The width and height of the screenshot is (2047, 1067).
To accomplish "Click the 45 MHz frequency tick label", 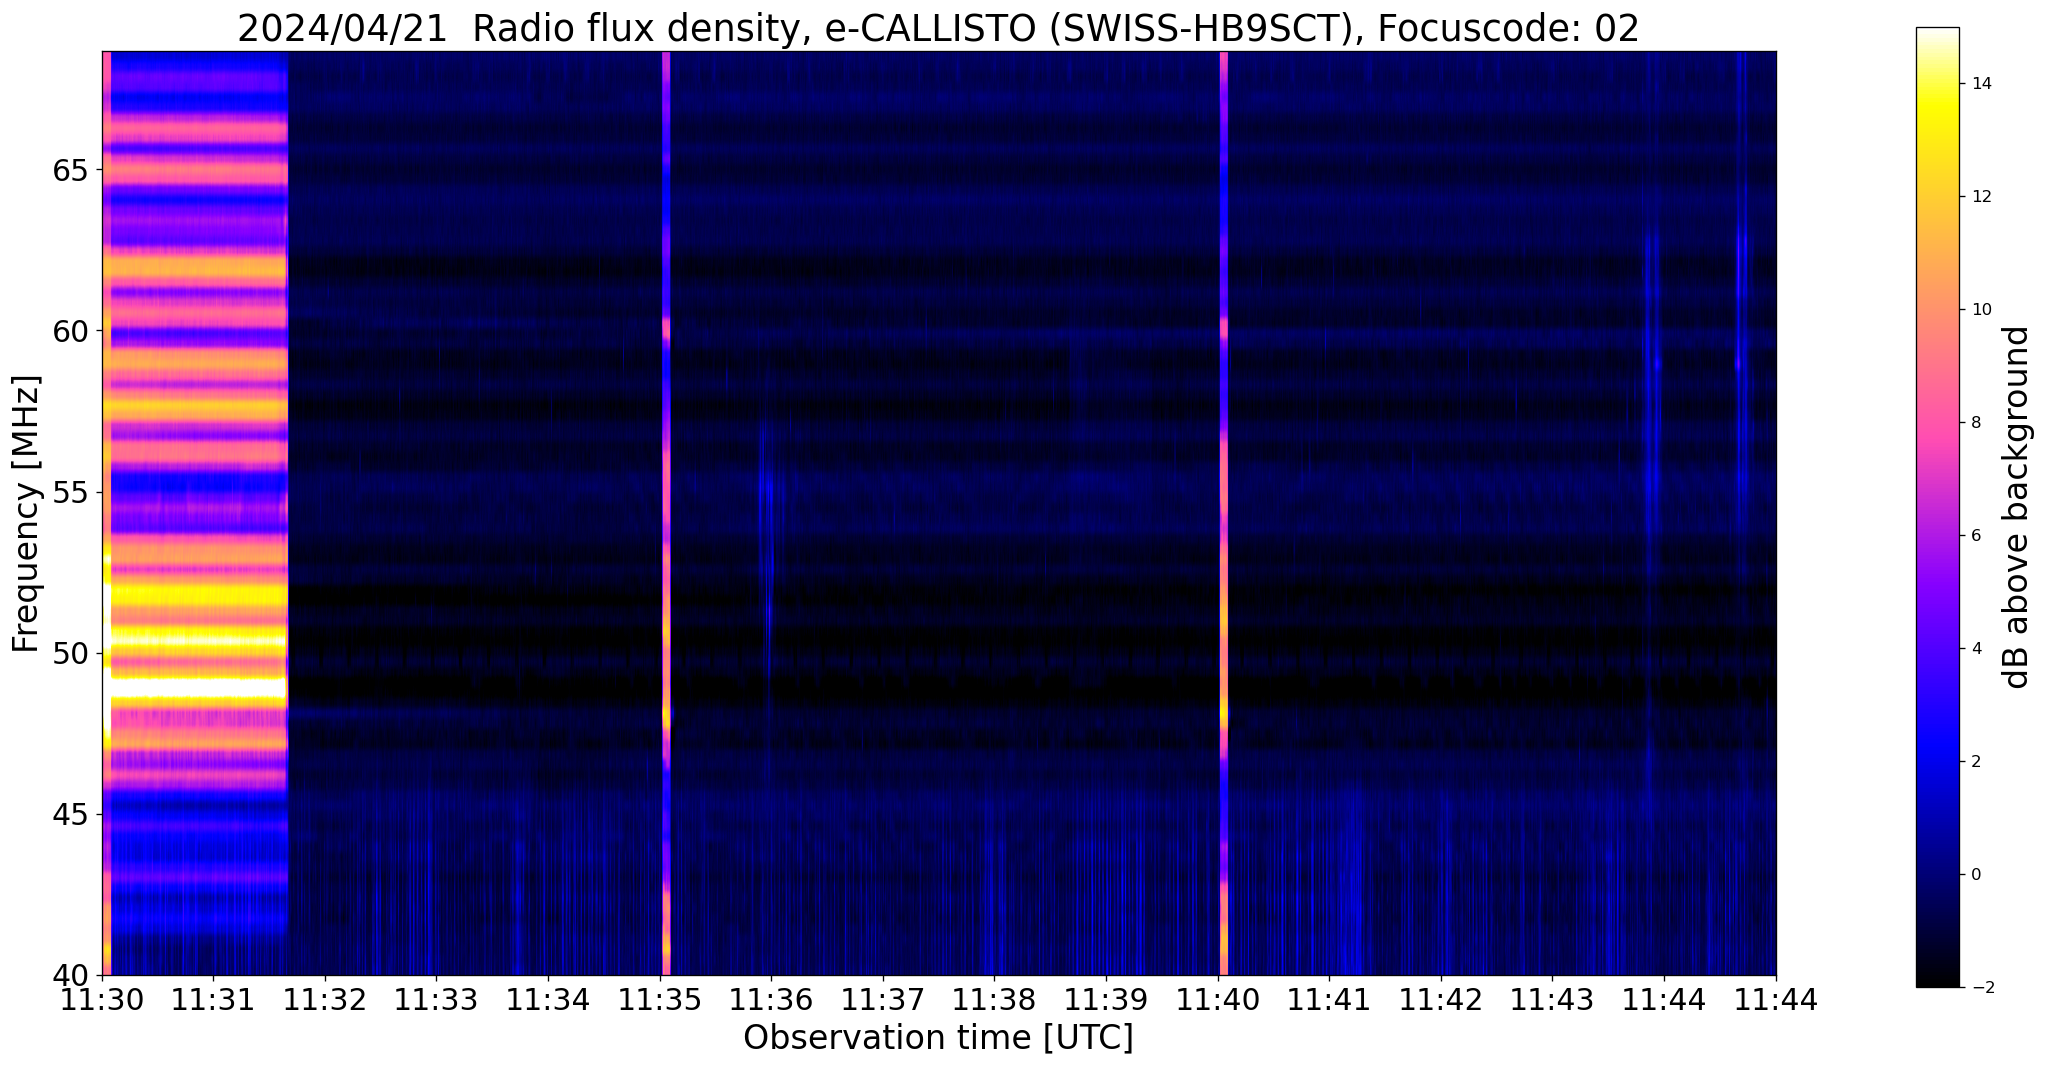I will [x=71, y=815].
